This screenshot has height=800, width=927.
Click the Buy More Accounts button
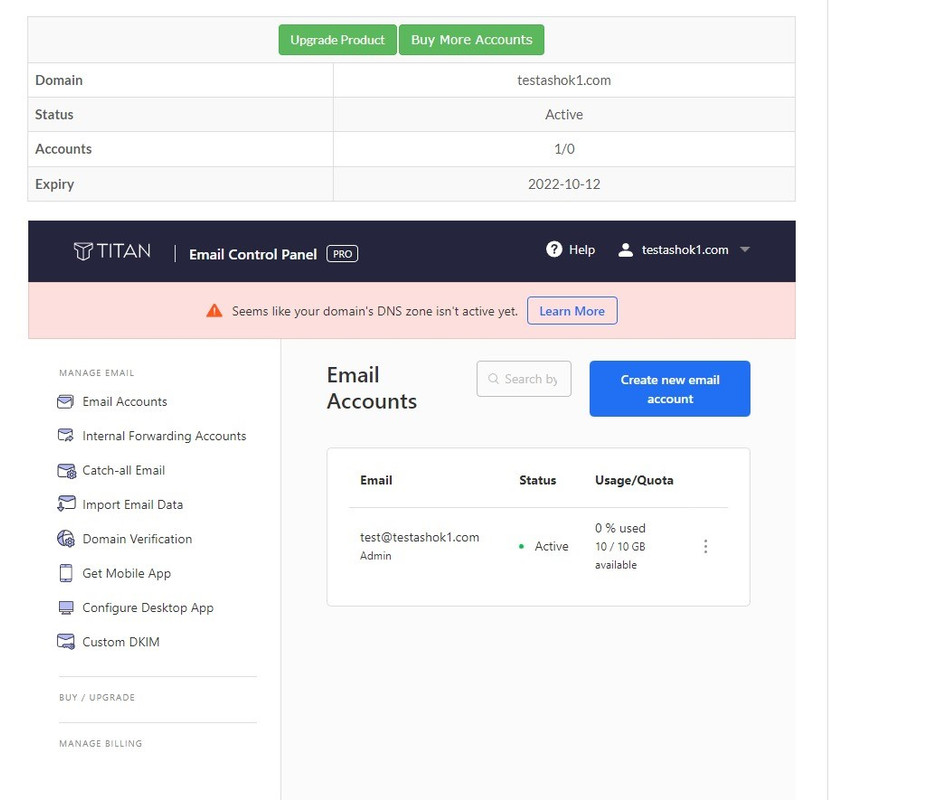click(472, 40)
